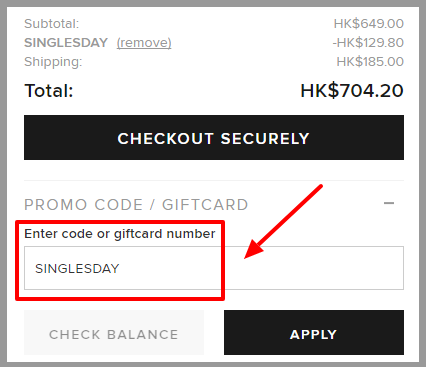Click the bold Total label
This screenshot has height=367, width=426.
click(x=49, y=91)
